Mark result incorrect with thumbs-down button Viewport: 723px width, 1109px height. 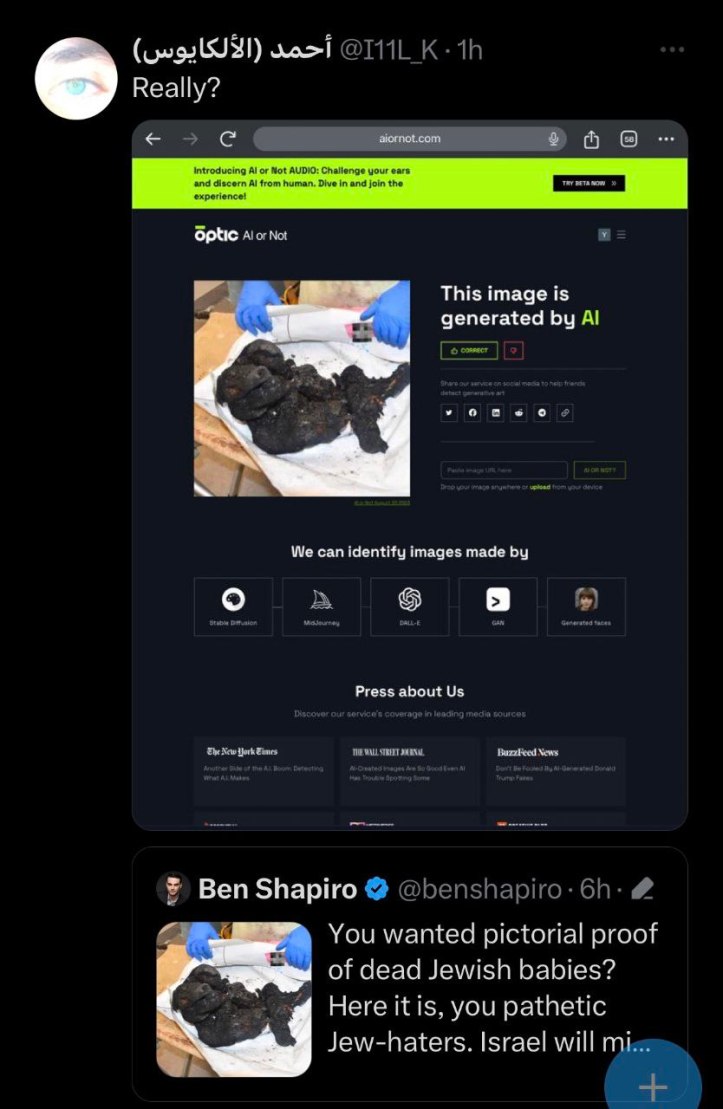(514, 351)
